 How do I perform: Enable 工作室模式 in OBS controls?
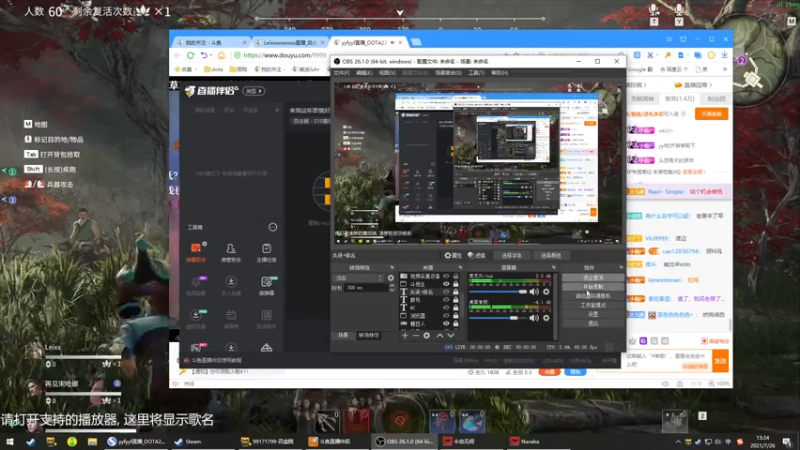click(593, 305)
